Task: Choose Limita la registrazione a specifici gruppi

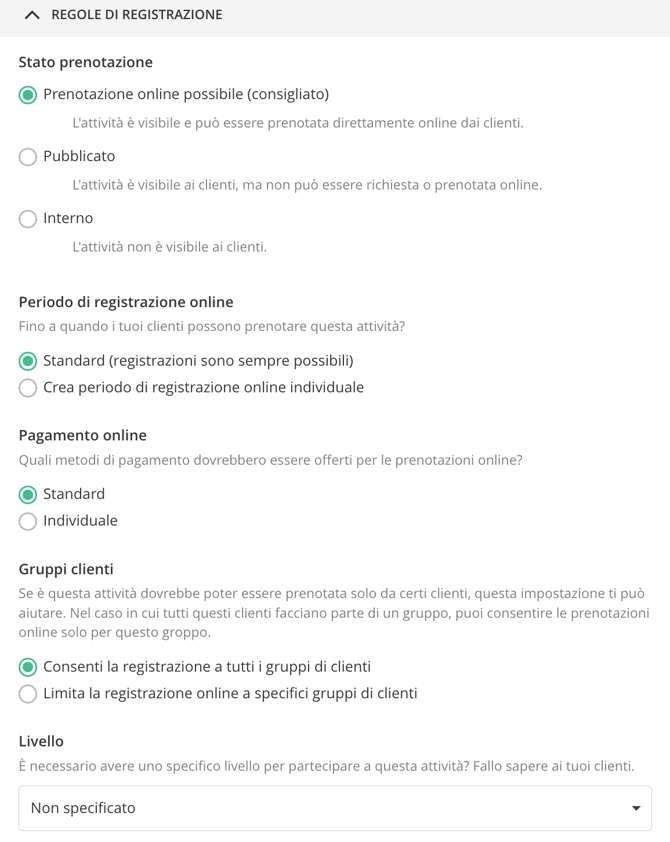Action: (28, 694)
